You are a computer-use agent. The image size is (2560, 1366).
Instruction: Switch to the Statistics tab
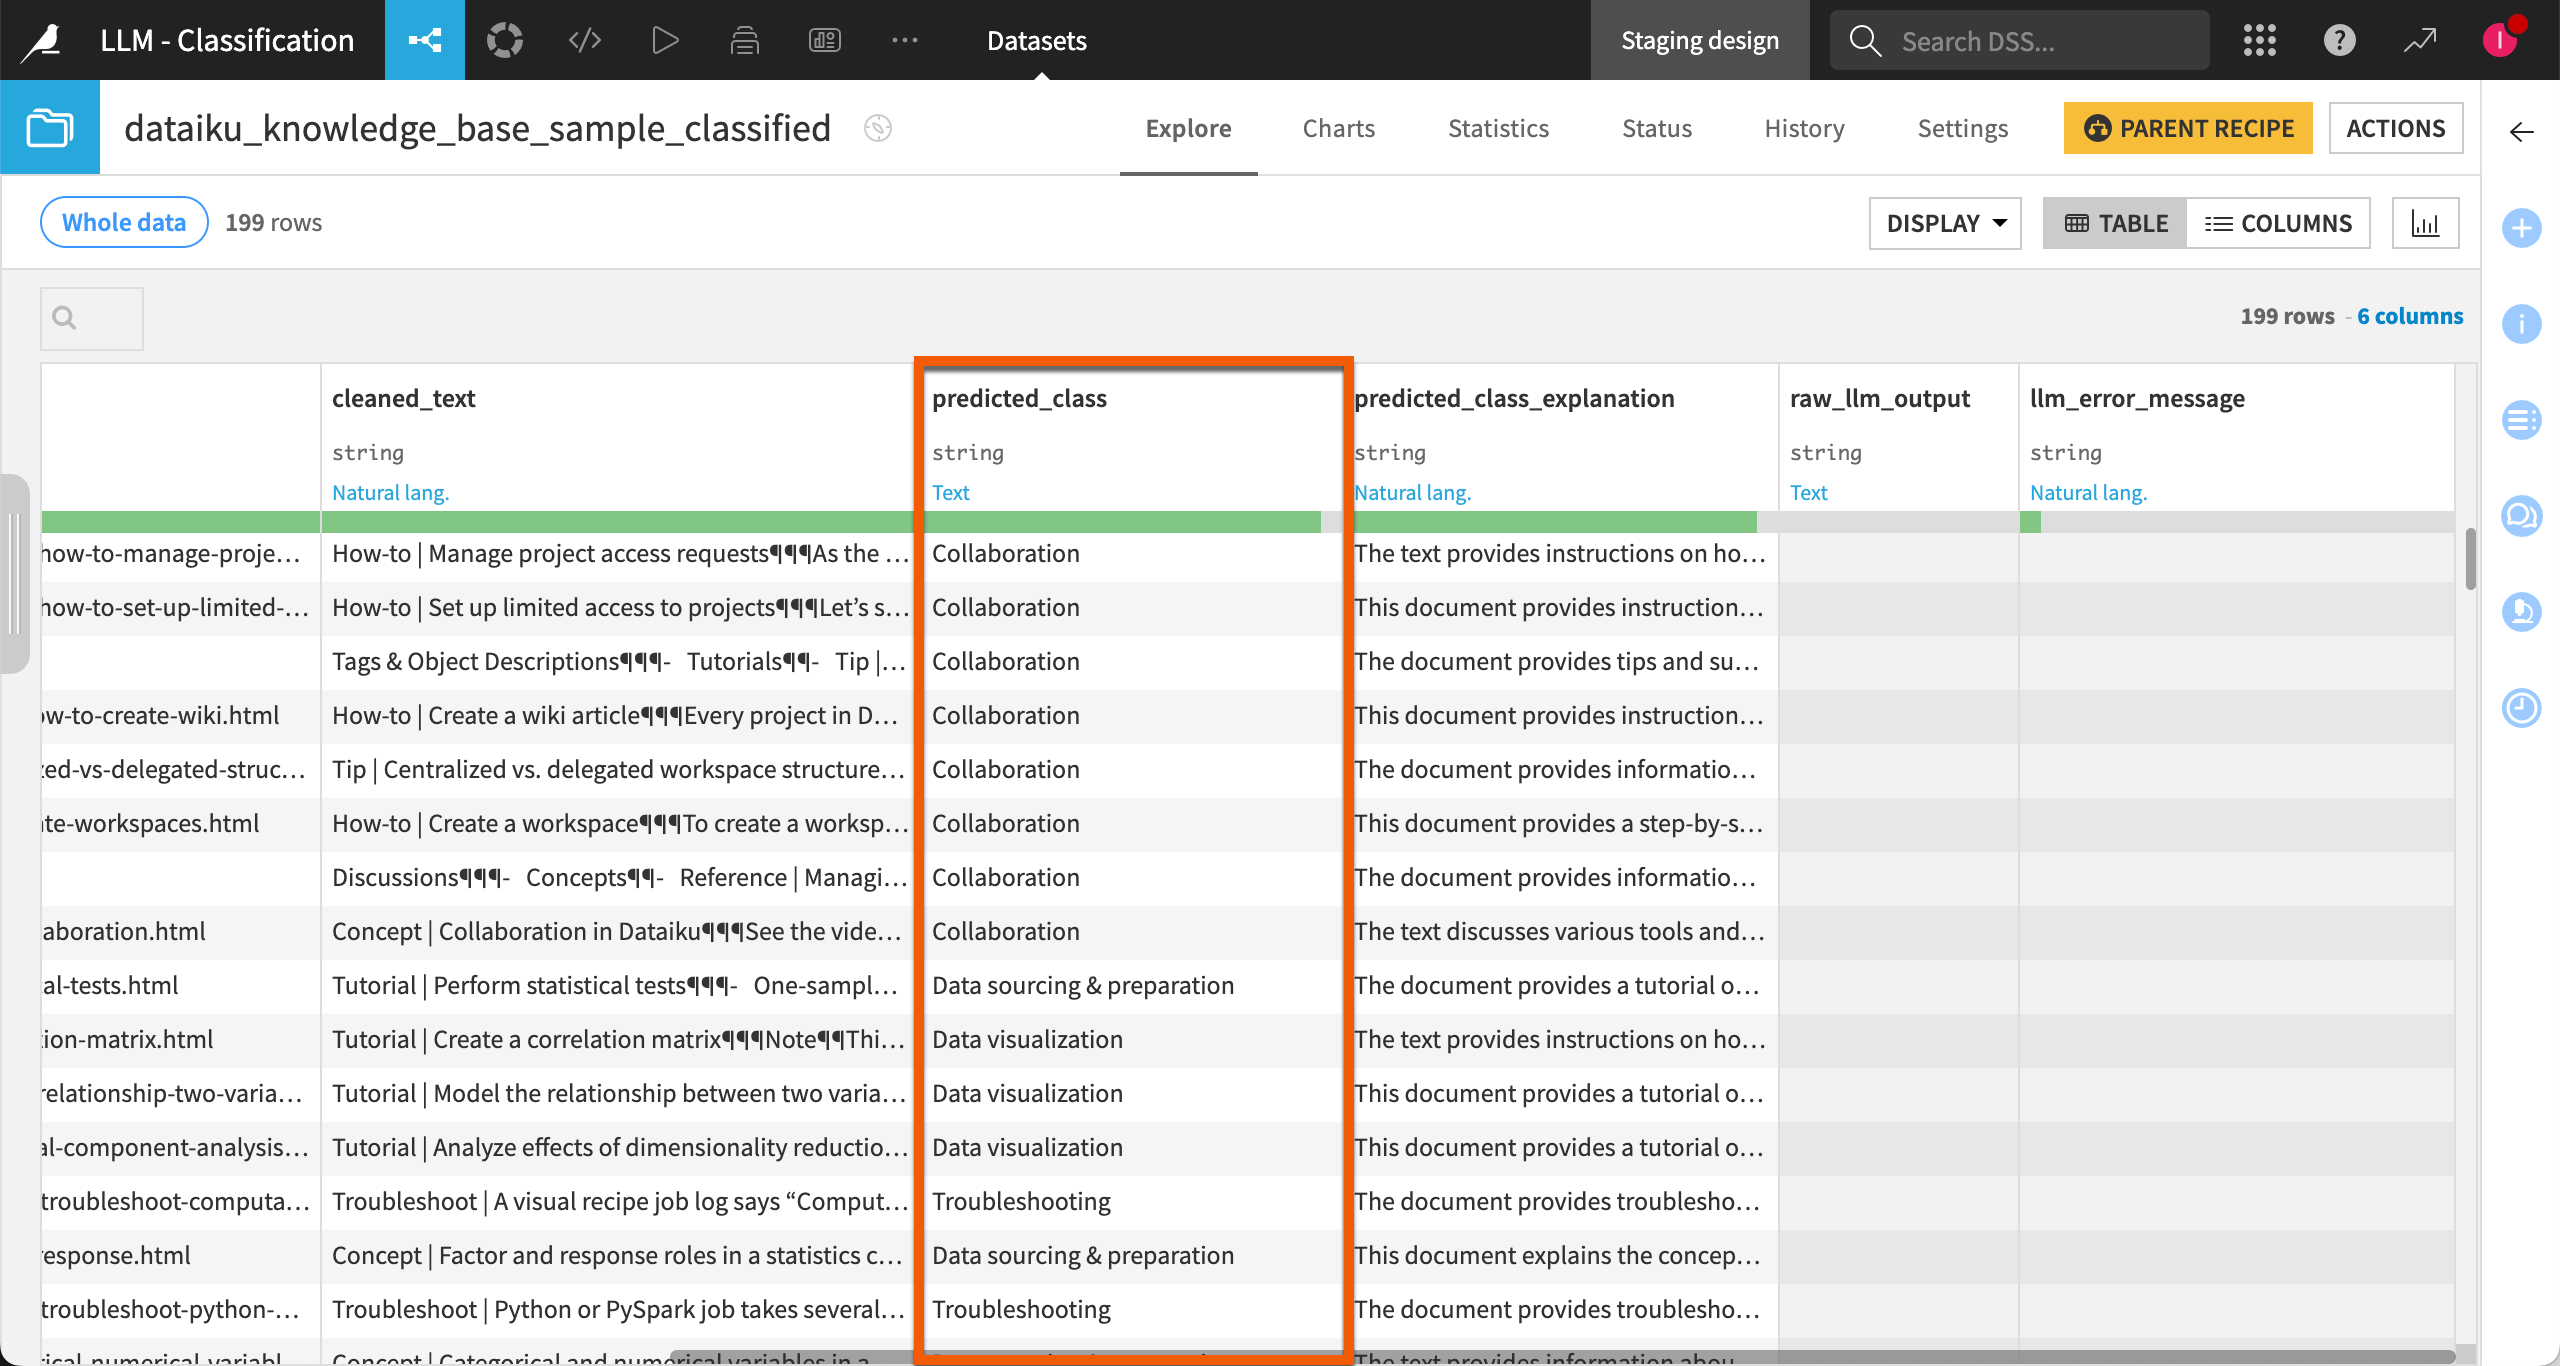point(1497,128)
